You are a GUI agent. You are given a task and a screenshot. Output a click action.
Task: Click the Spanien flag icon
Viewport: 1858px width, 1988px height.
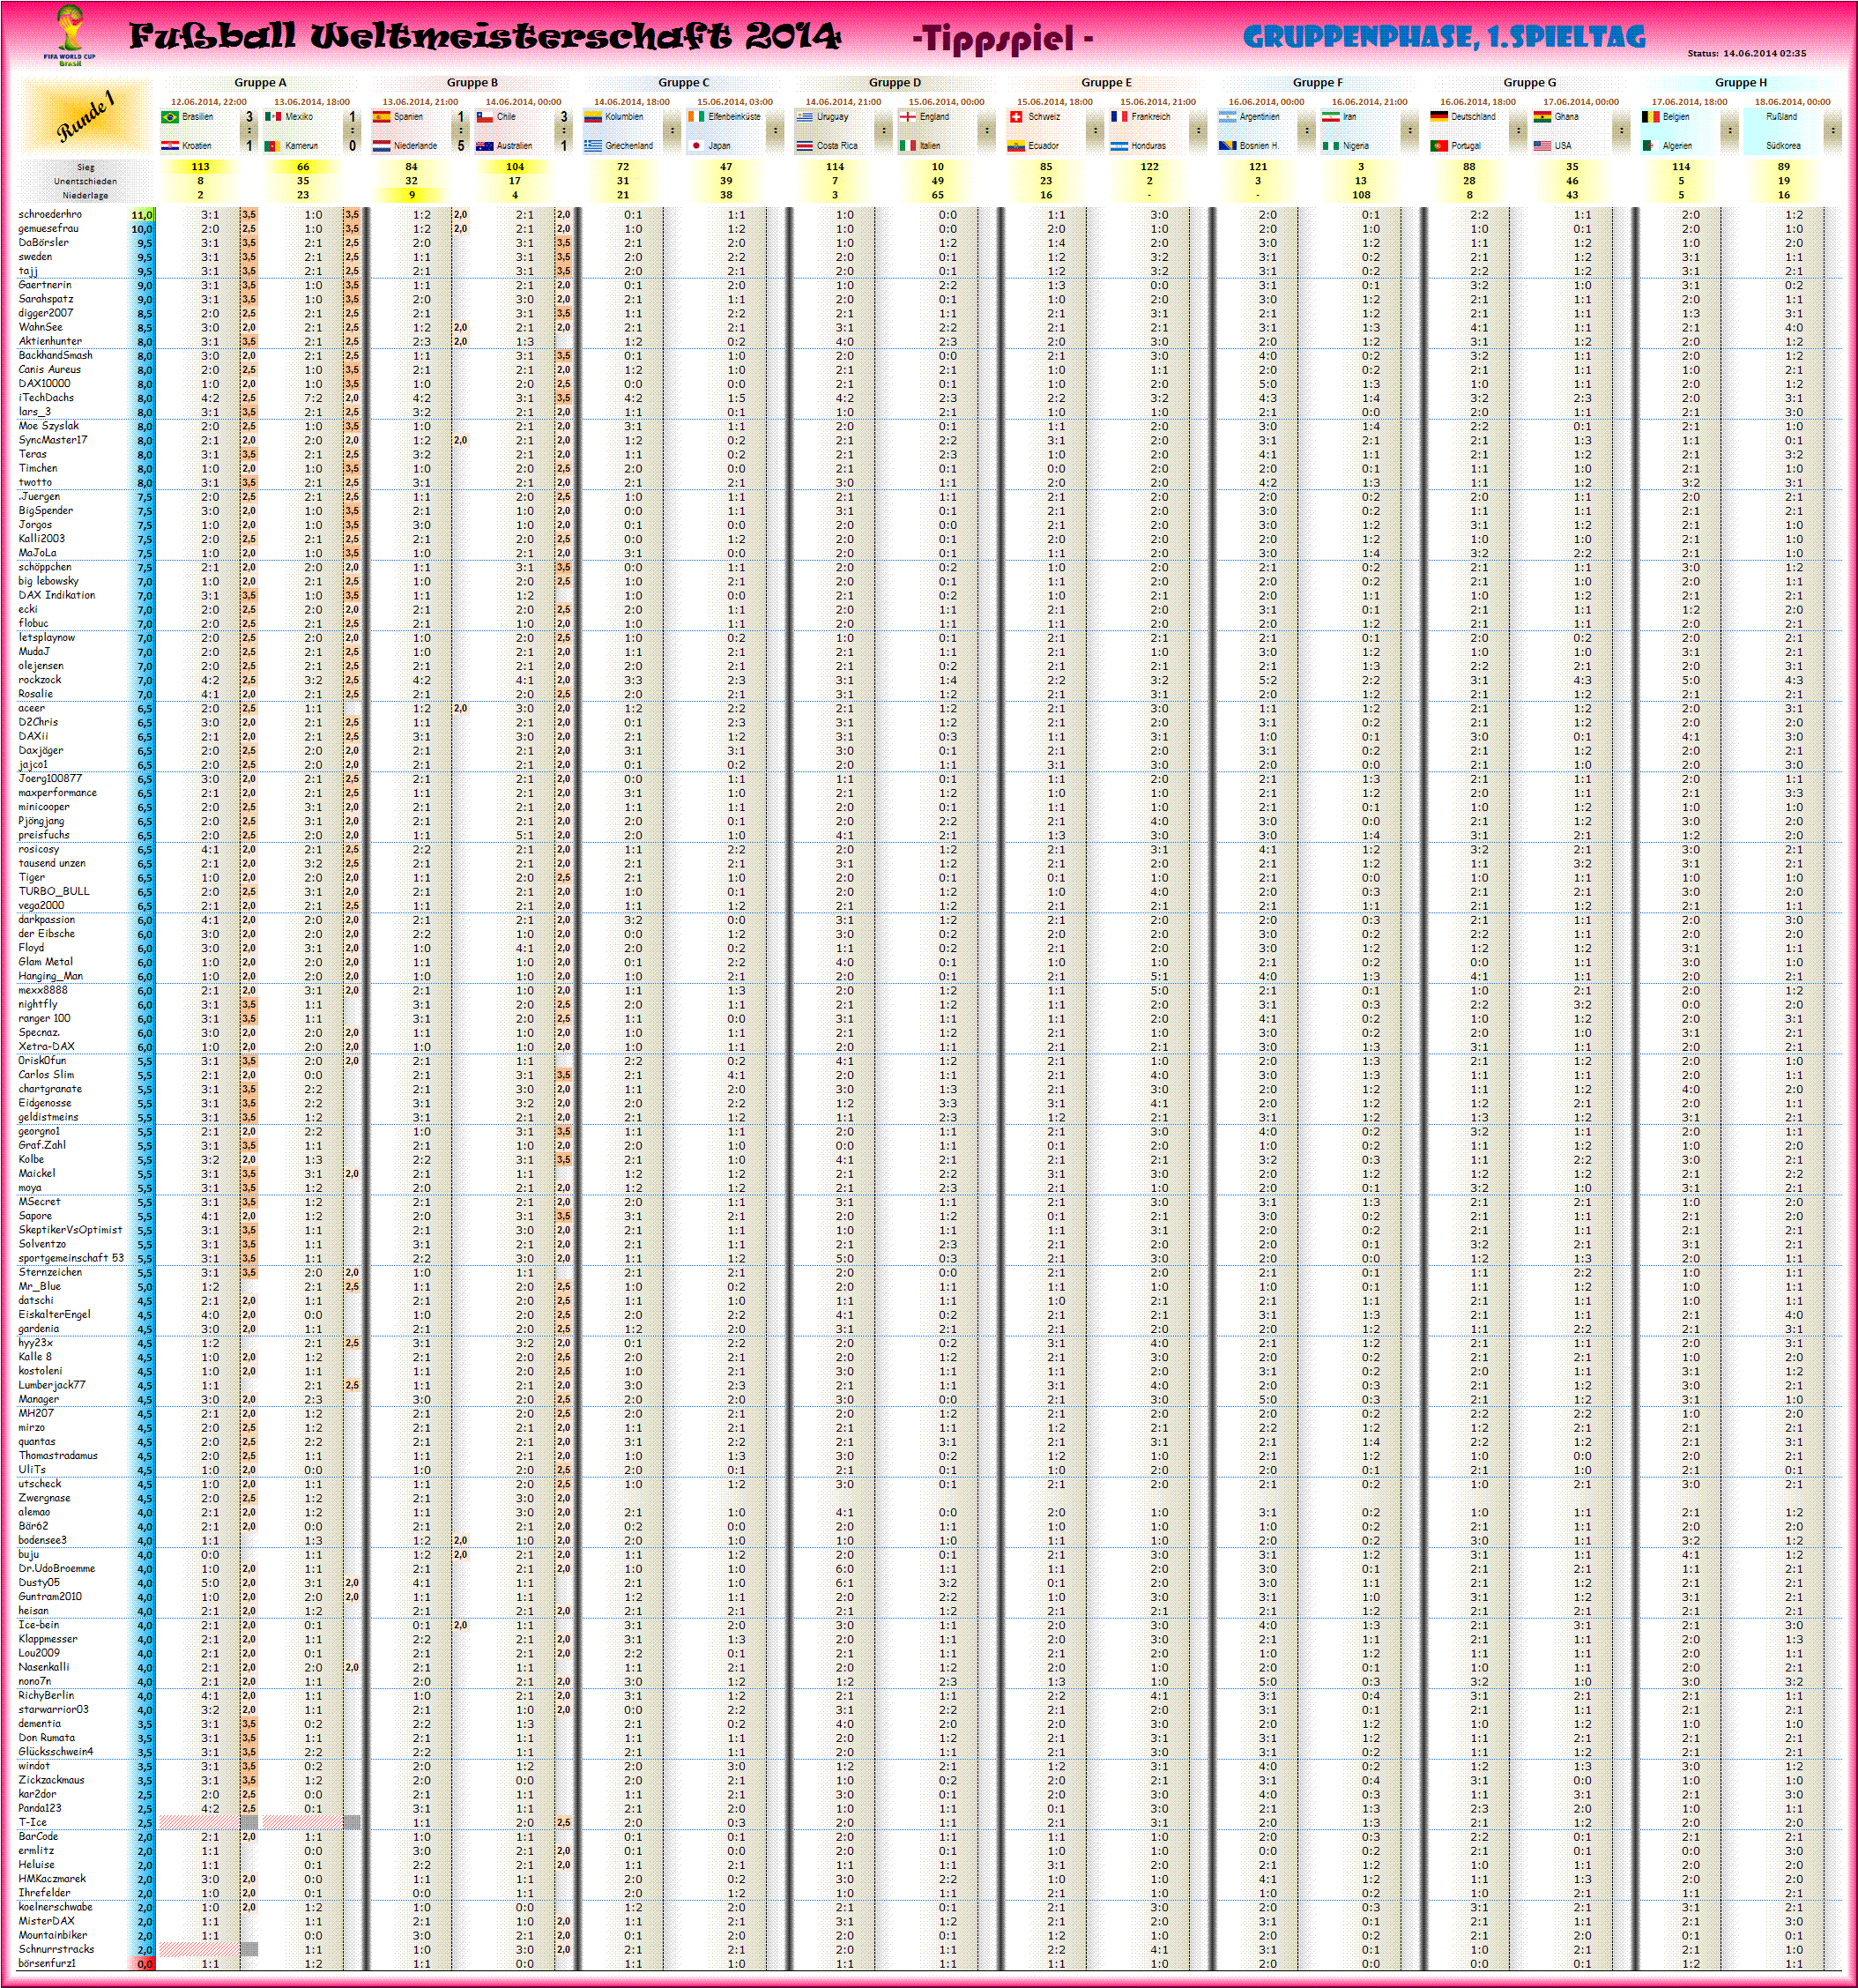tap(381, 117)
